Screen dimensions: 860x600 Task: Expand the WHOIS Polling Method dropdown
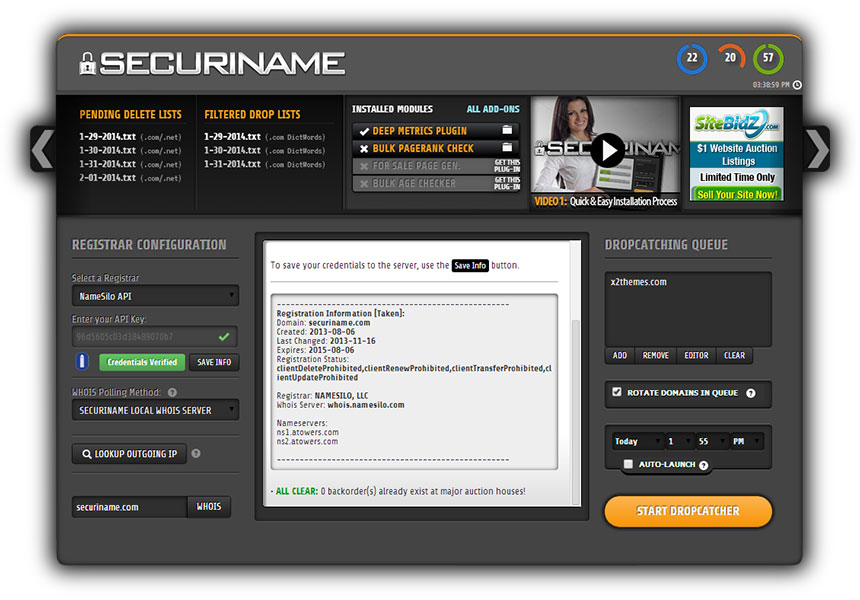point(155,410)
